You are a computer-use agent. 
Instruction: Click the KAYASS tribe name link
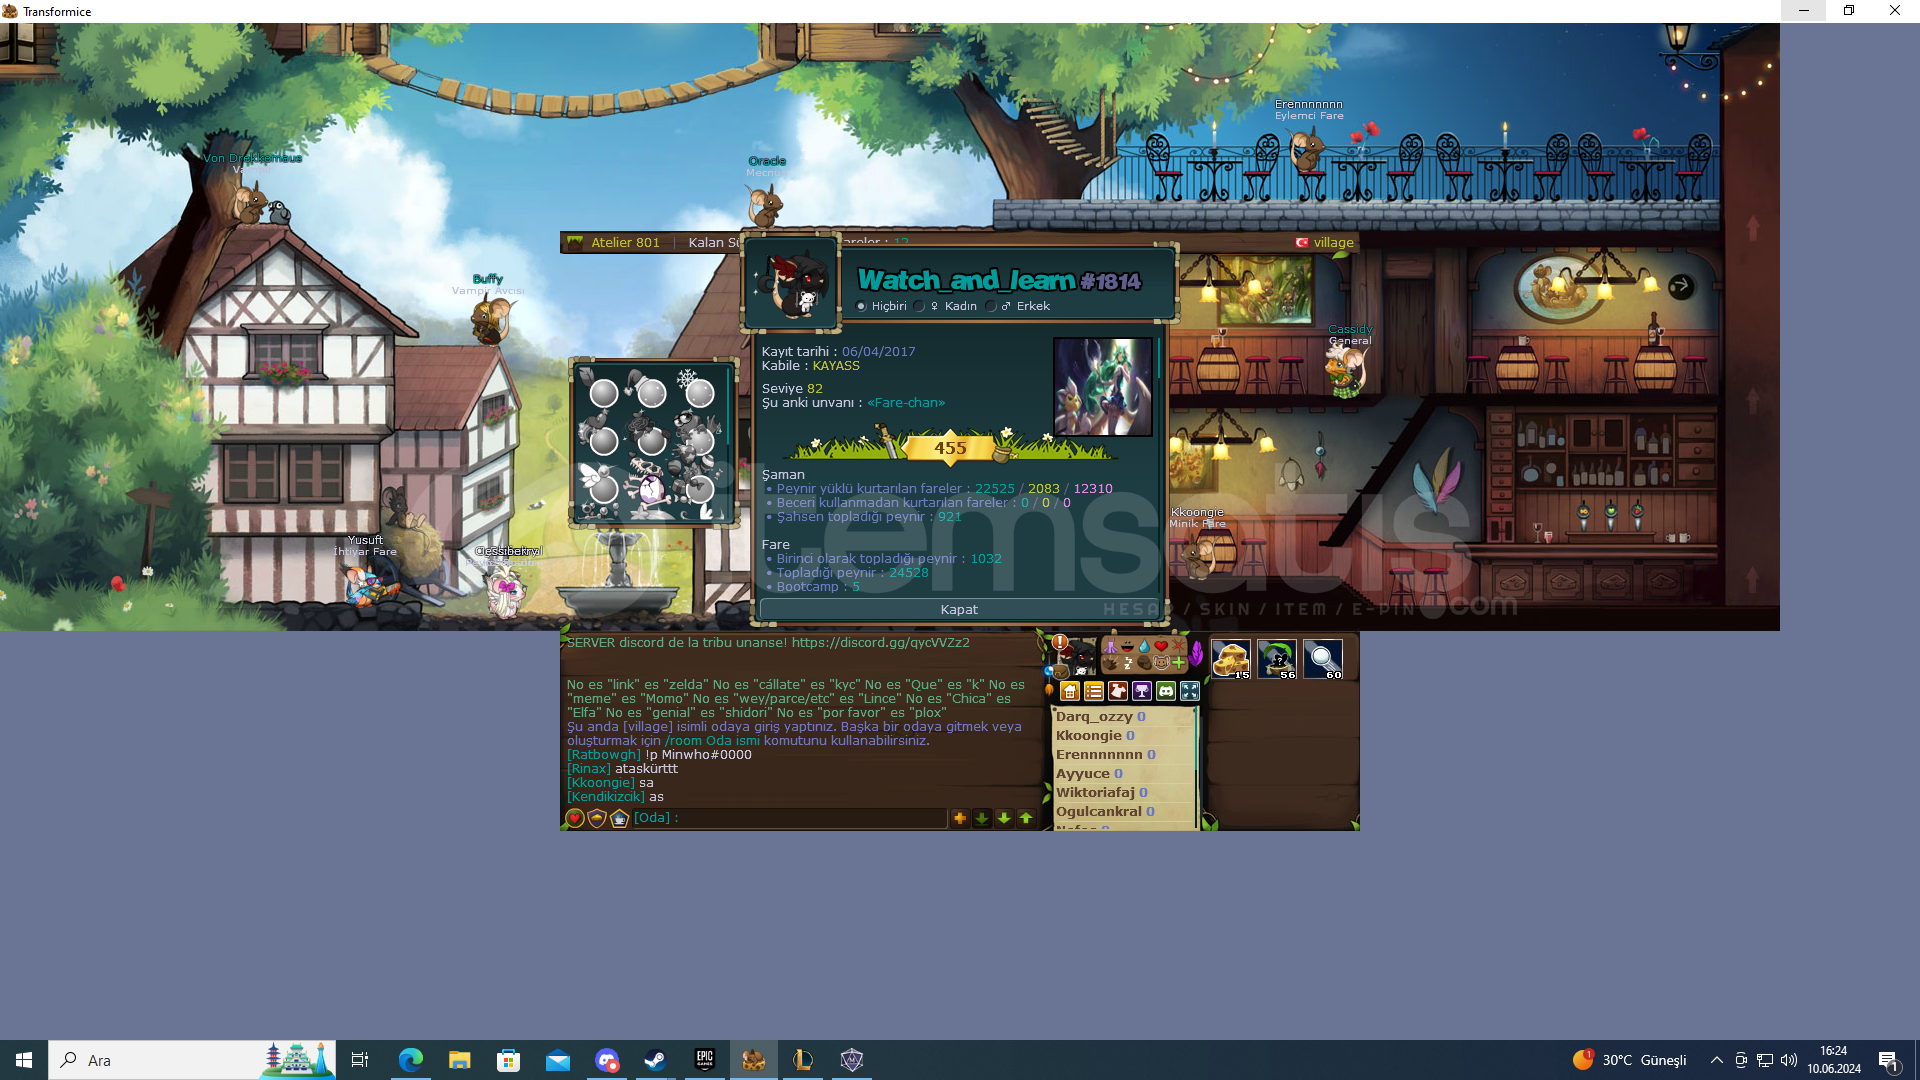pos(836,366)
